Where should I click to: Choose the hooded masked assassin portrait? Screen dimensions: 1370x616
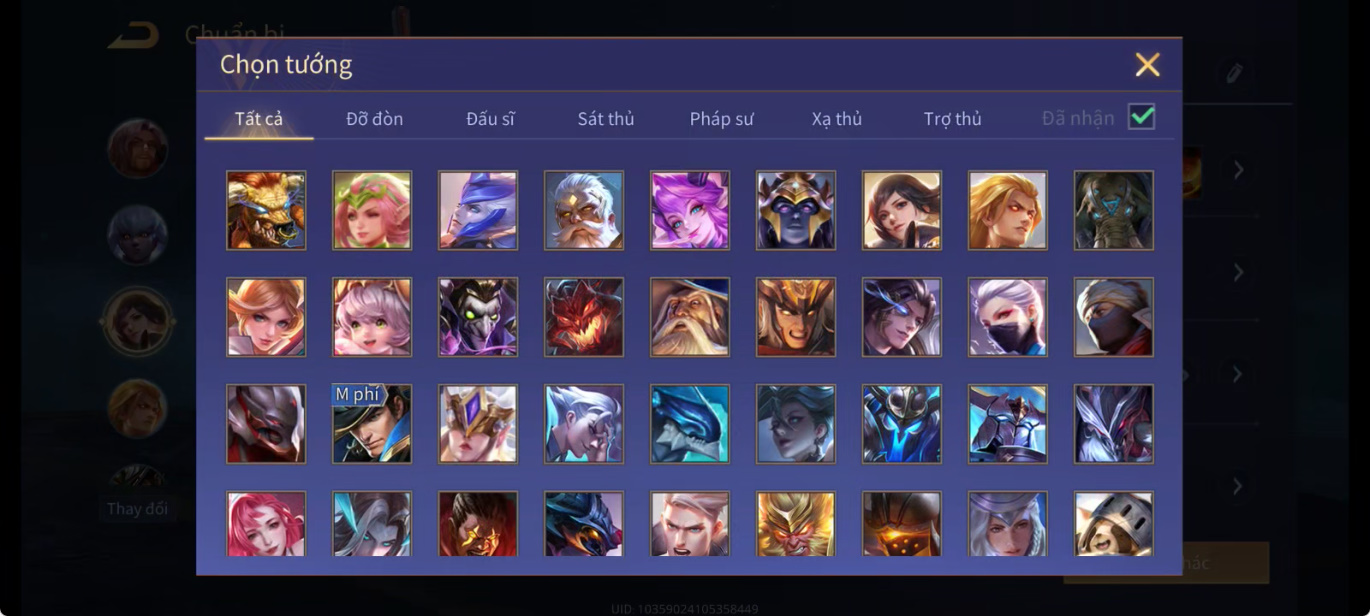coord(1114,317)
